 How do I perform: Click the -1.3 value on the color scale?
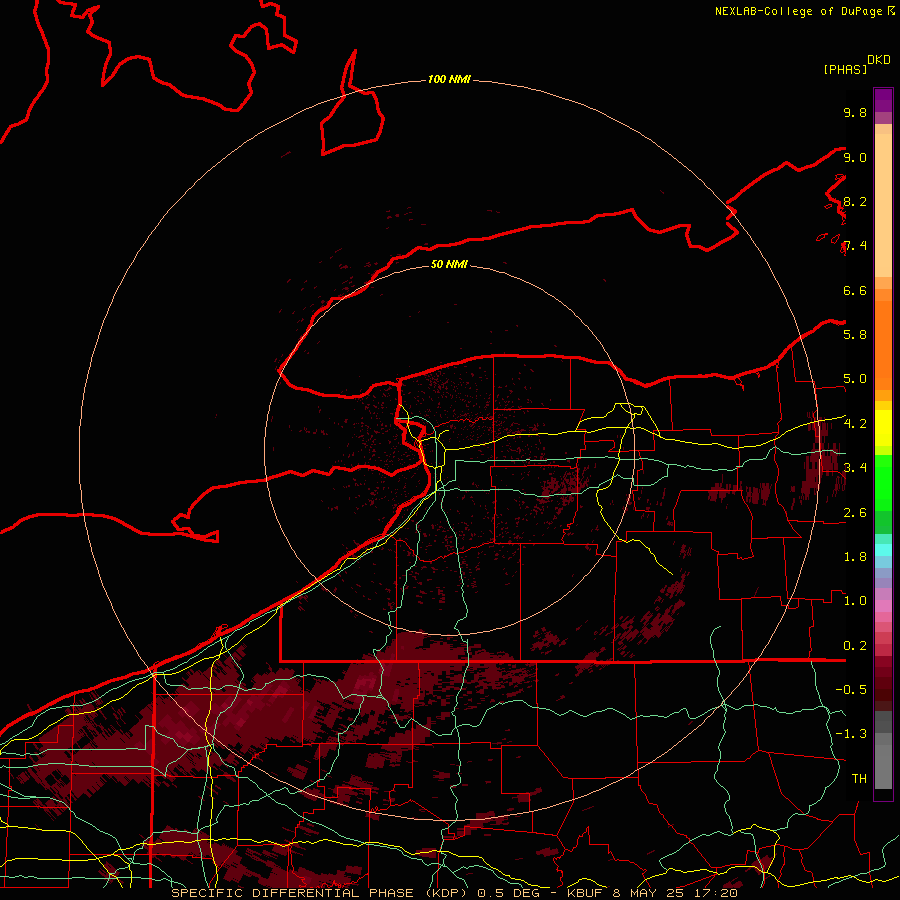(x=851, y=734)
